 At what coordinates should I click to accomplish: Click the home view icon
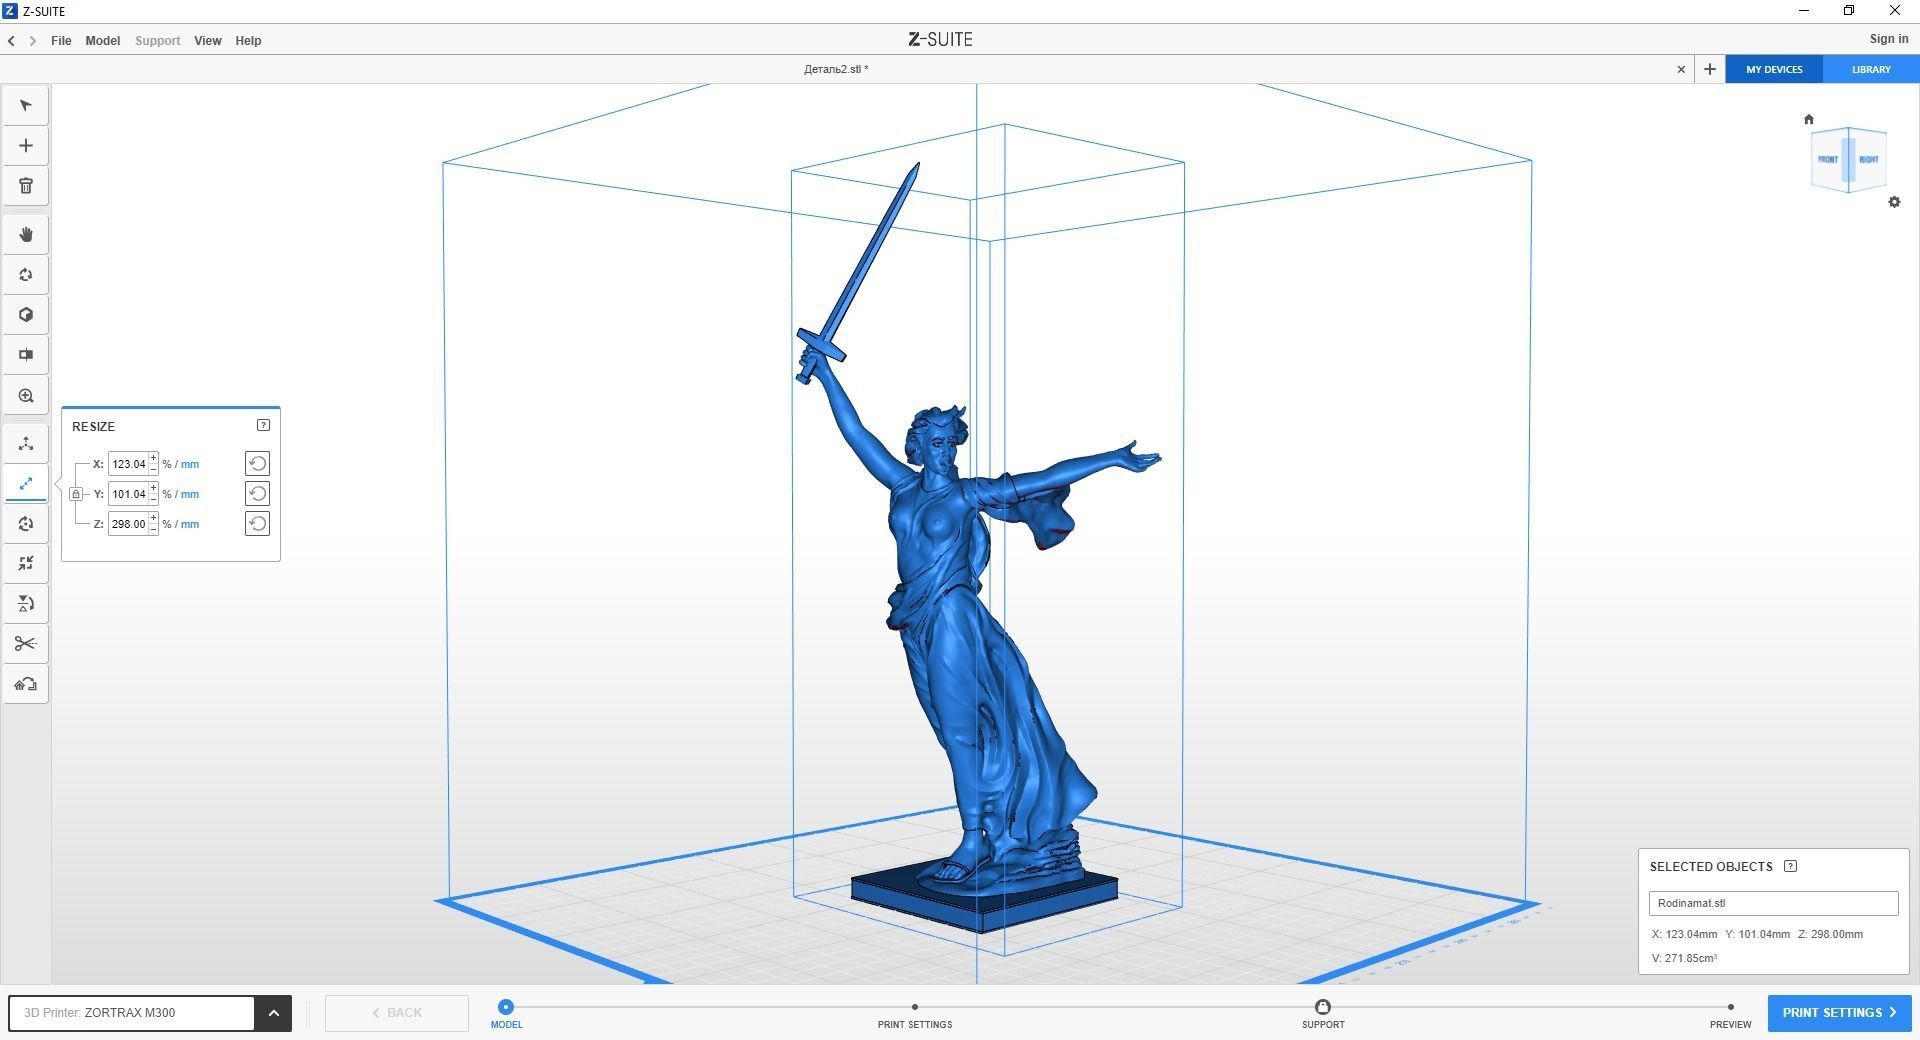1808,119
